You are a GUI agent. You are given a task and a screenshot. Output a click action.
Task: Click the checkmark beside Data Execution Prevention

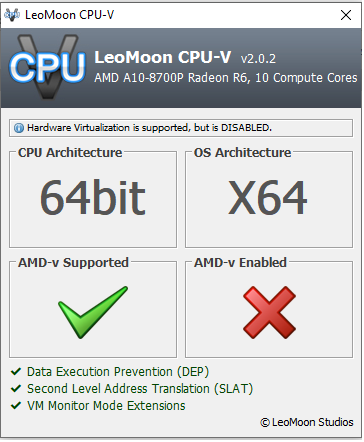pyautogui.click(x=16, y=371)
